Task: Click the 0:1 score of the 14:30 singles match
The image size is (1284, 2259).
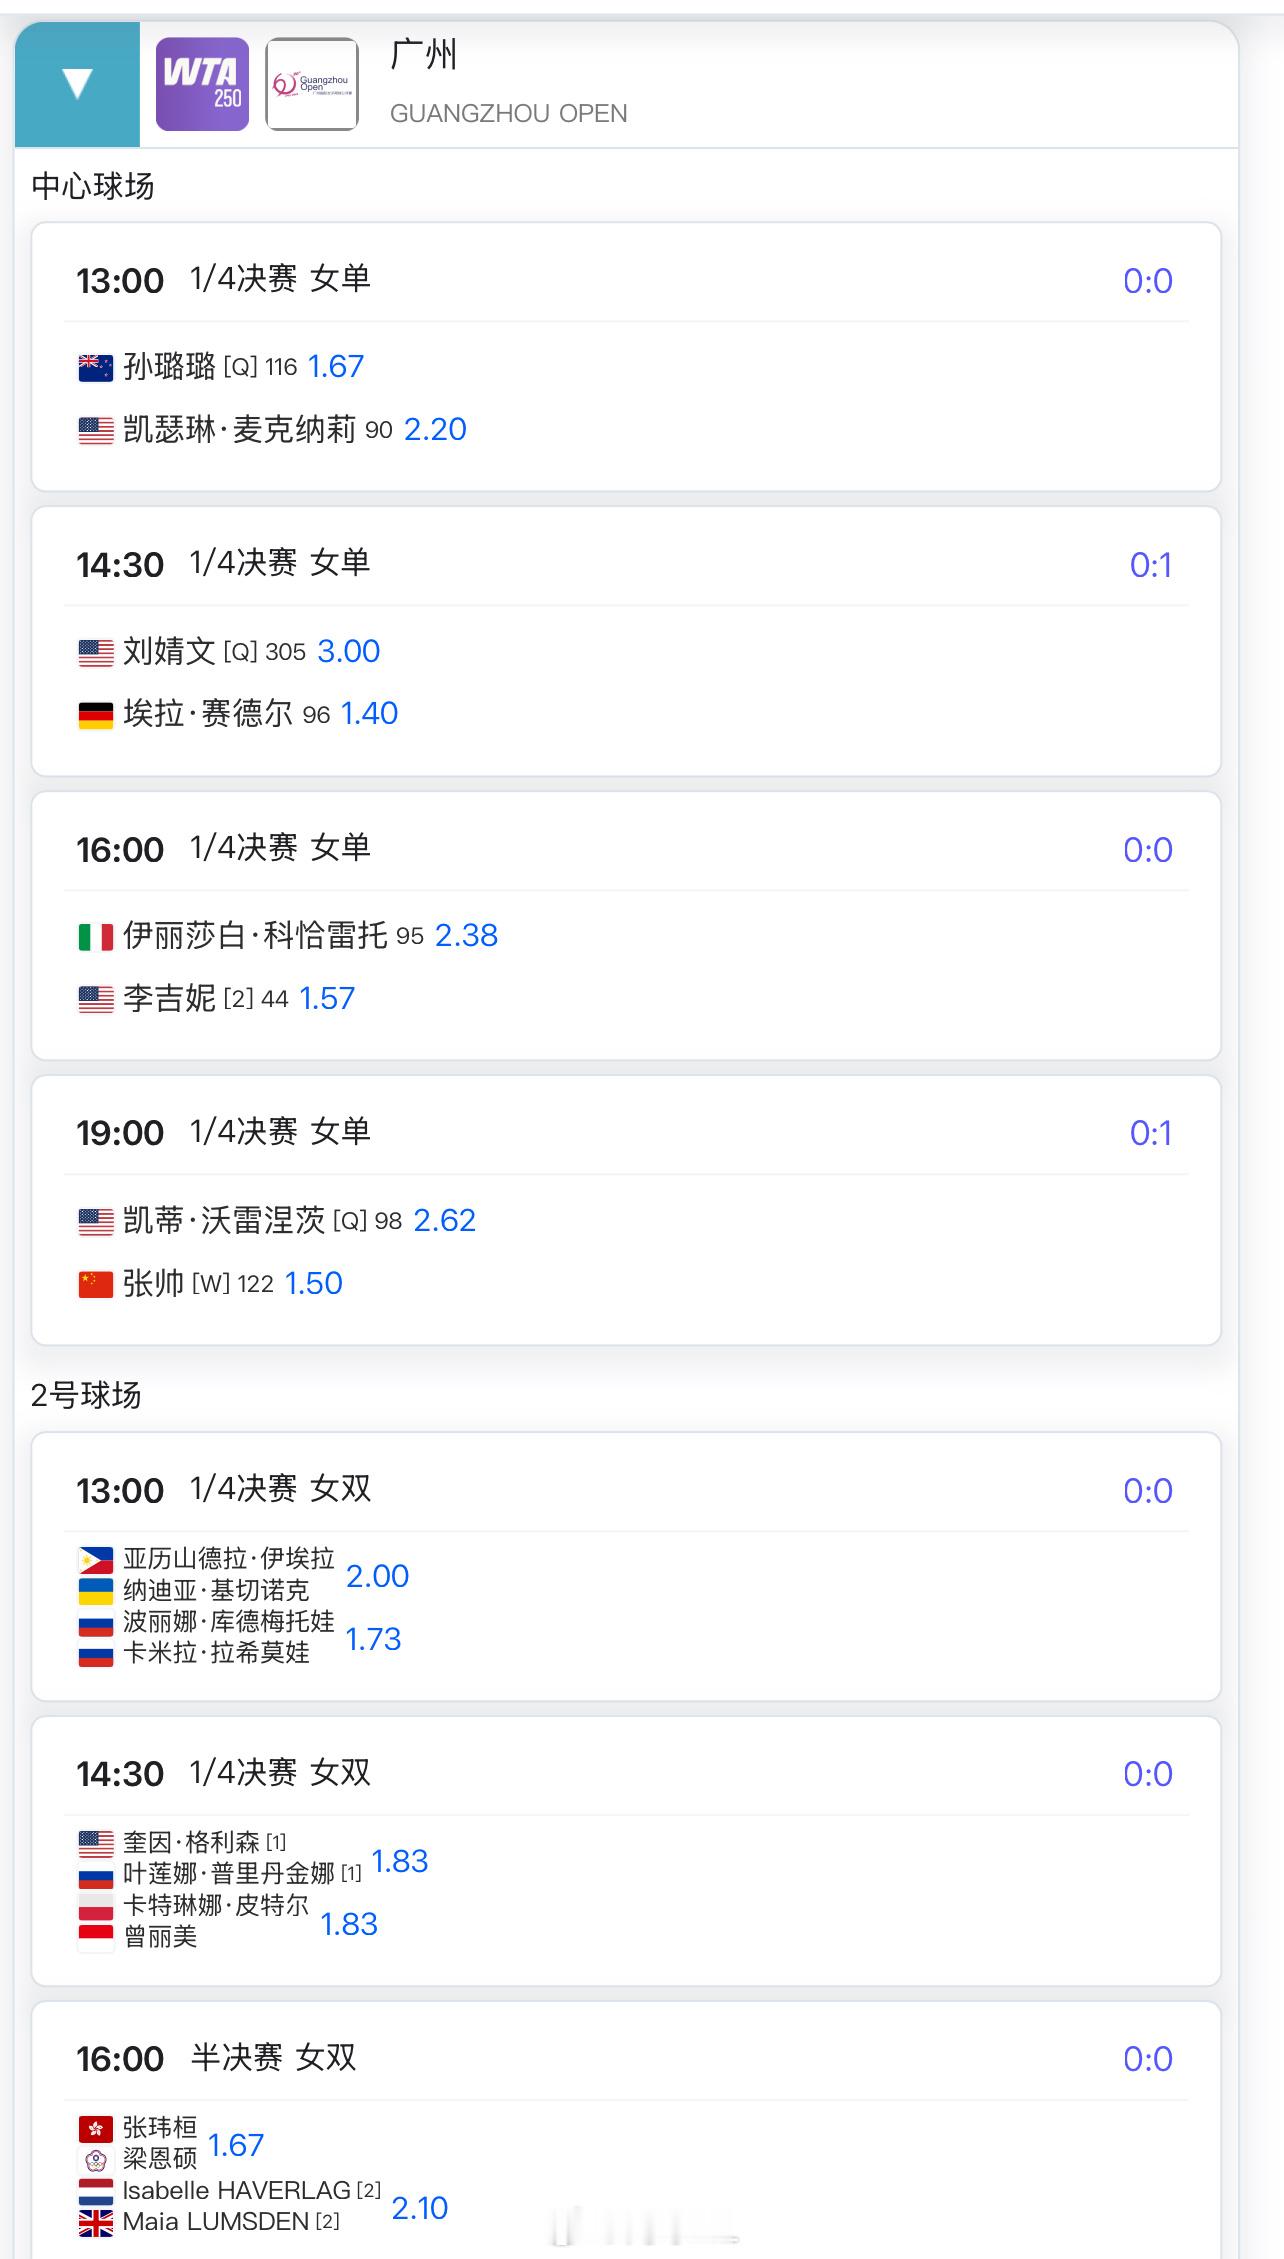Action: click(x=1150, y=566)
